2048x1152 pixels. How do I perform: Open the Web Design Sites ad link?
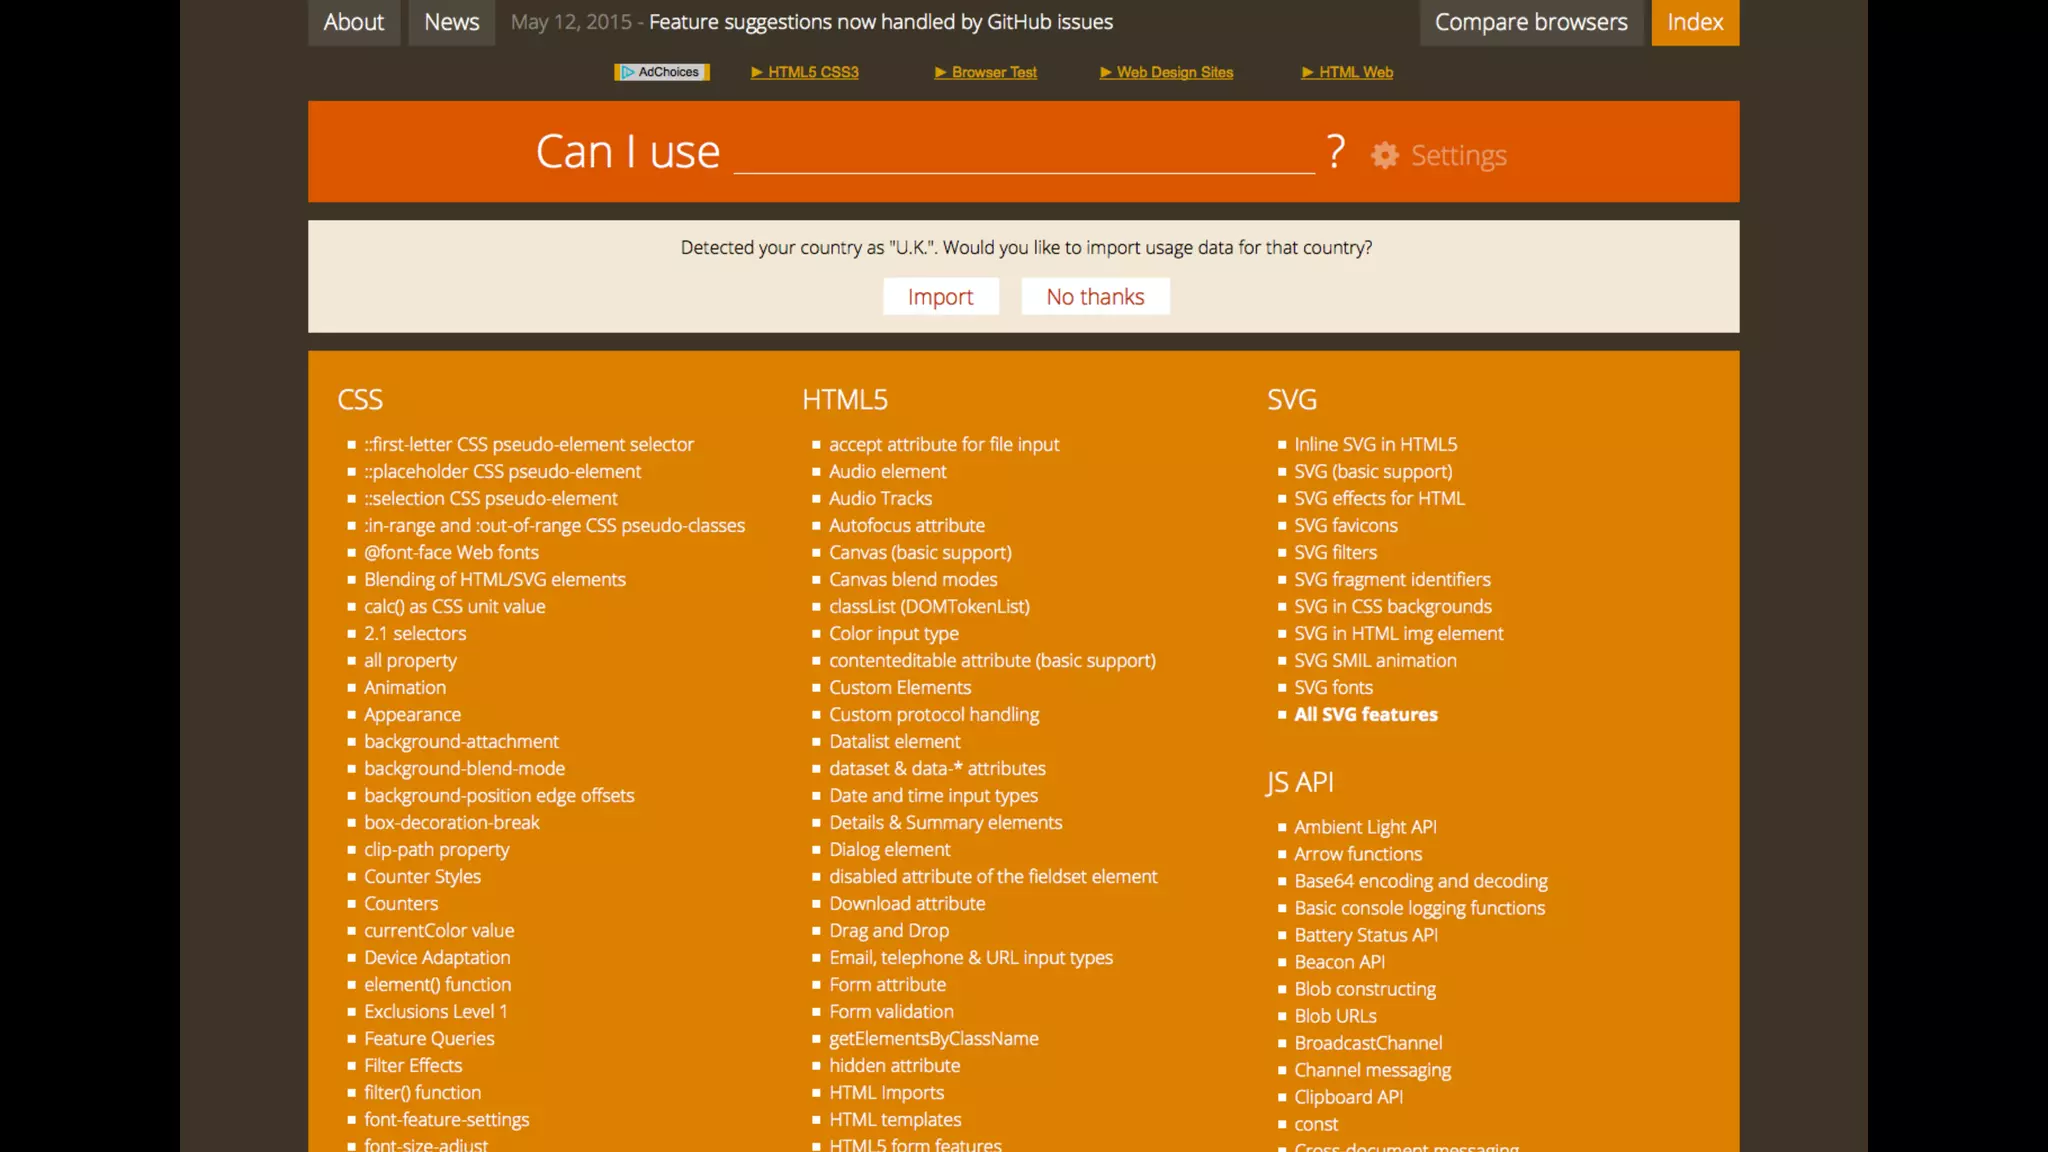coord(1174,72)
